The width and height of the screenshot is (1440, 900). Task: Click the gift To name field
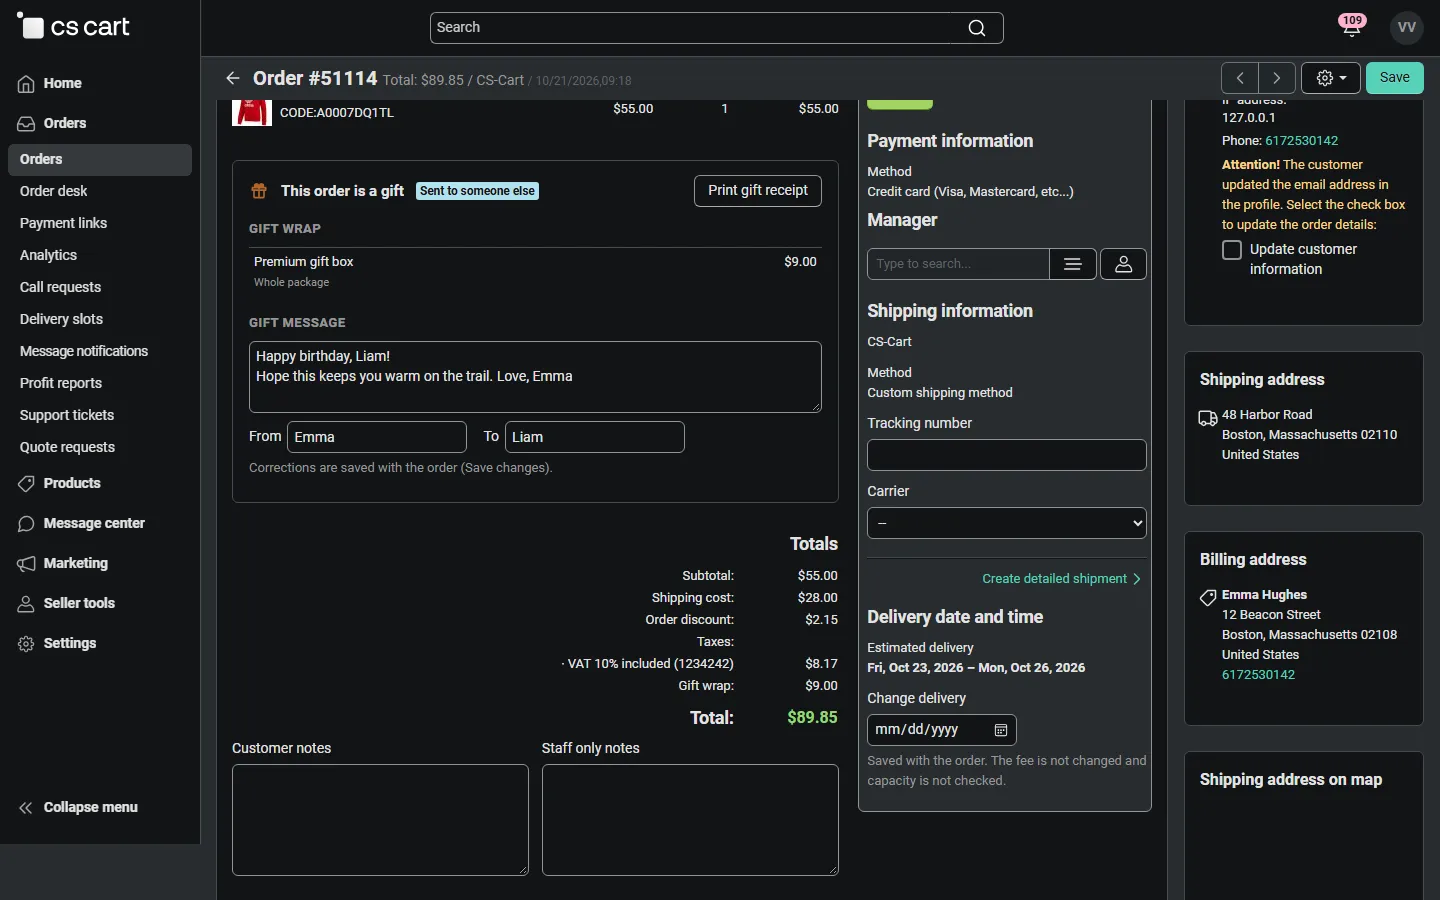(595, 437)
